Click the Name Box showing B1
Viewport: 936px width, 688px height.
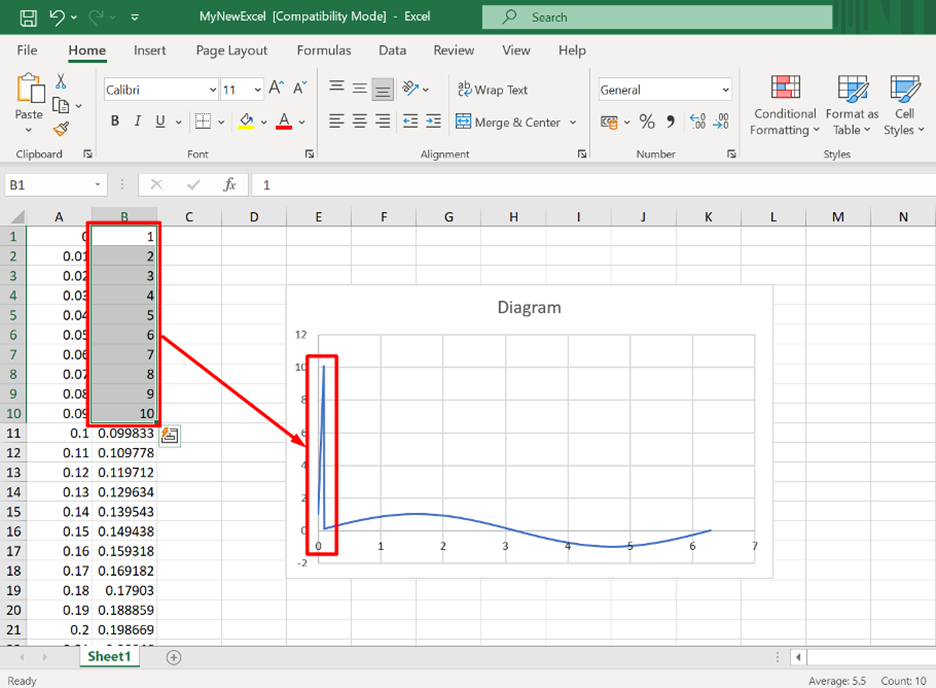(56, 185)
